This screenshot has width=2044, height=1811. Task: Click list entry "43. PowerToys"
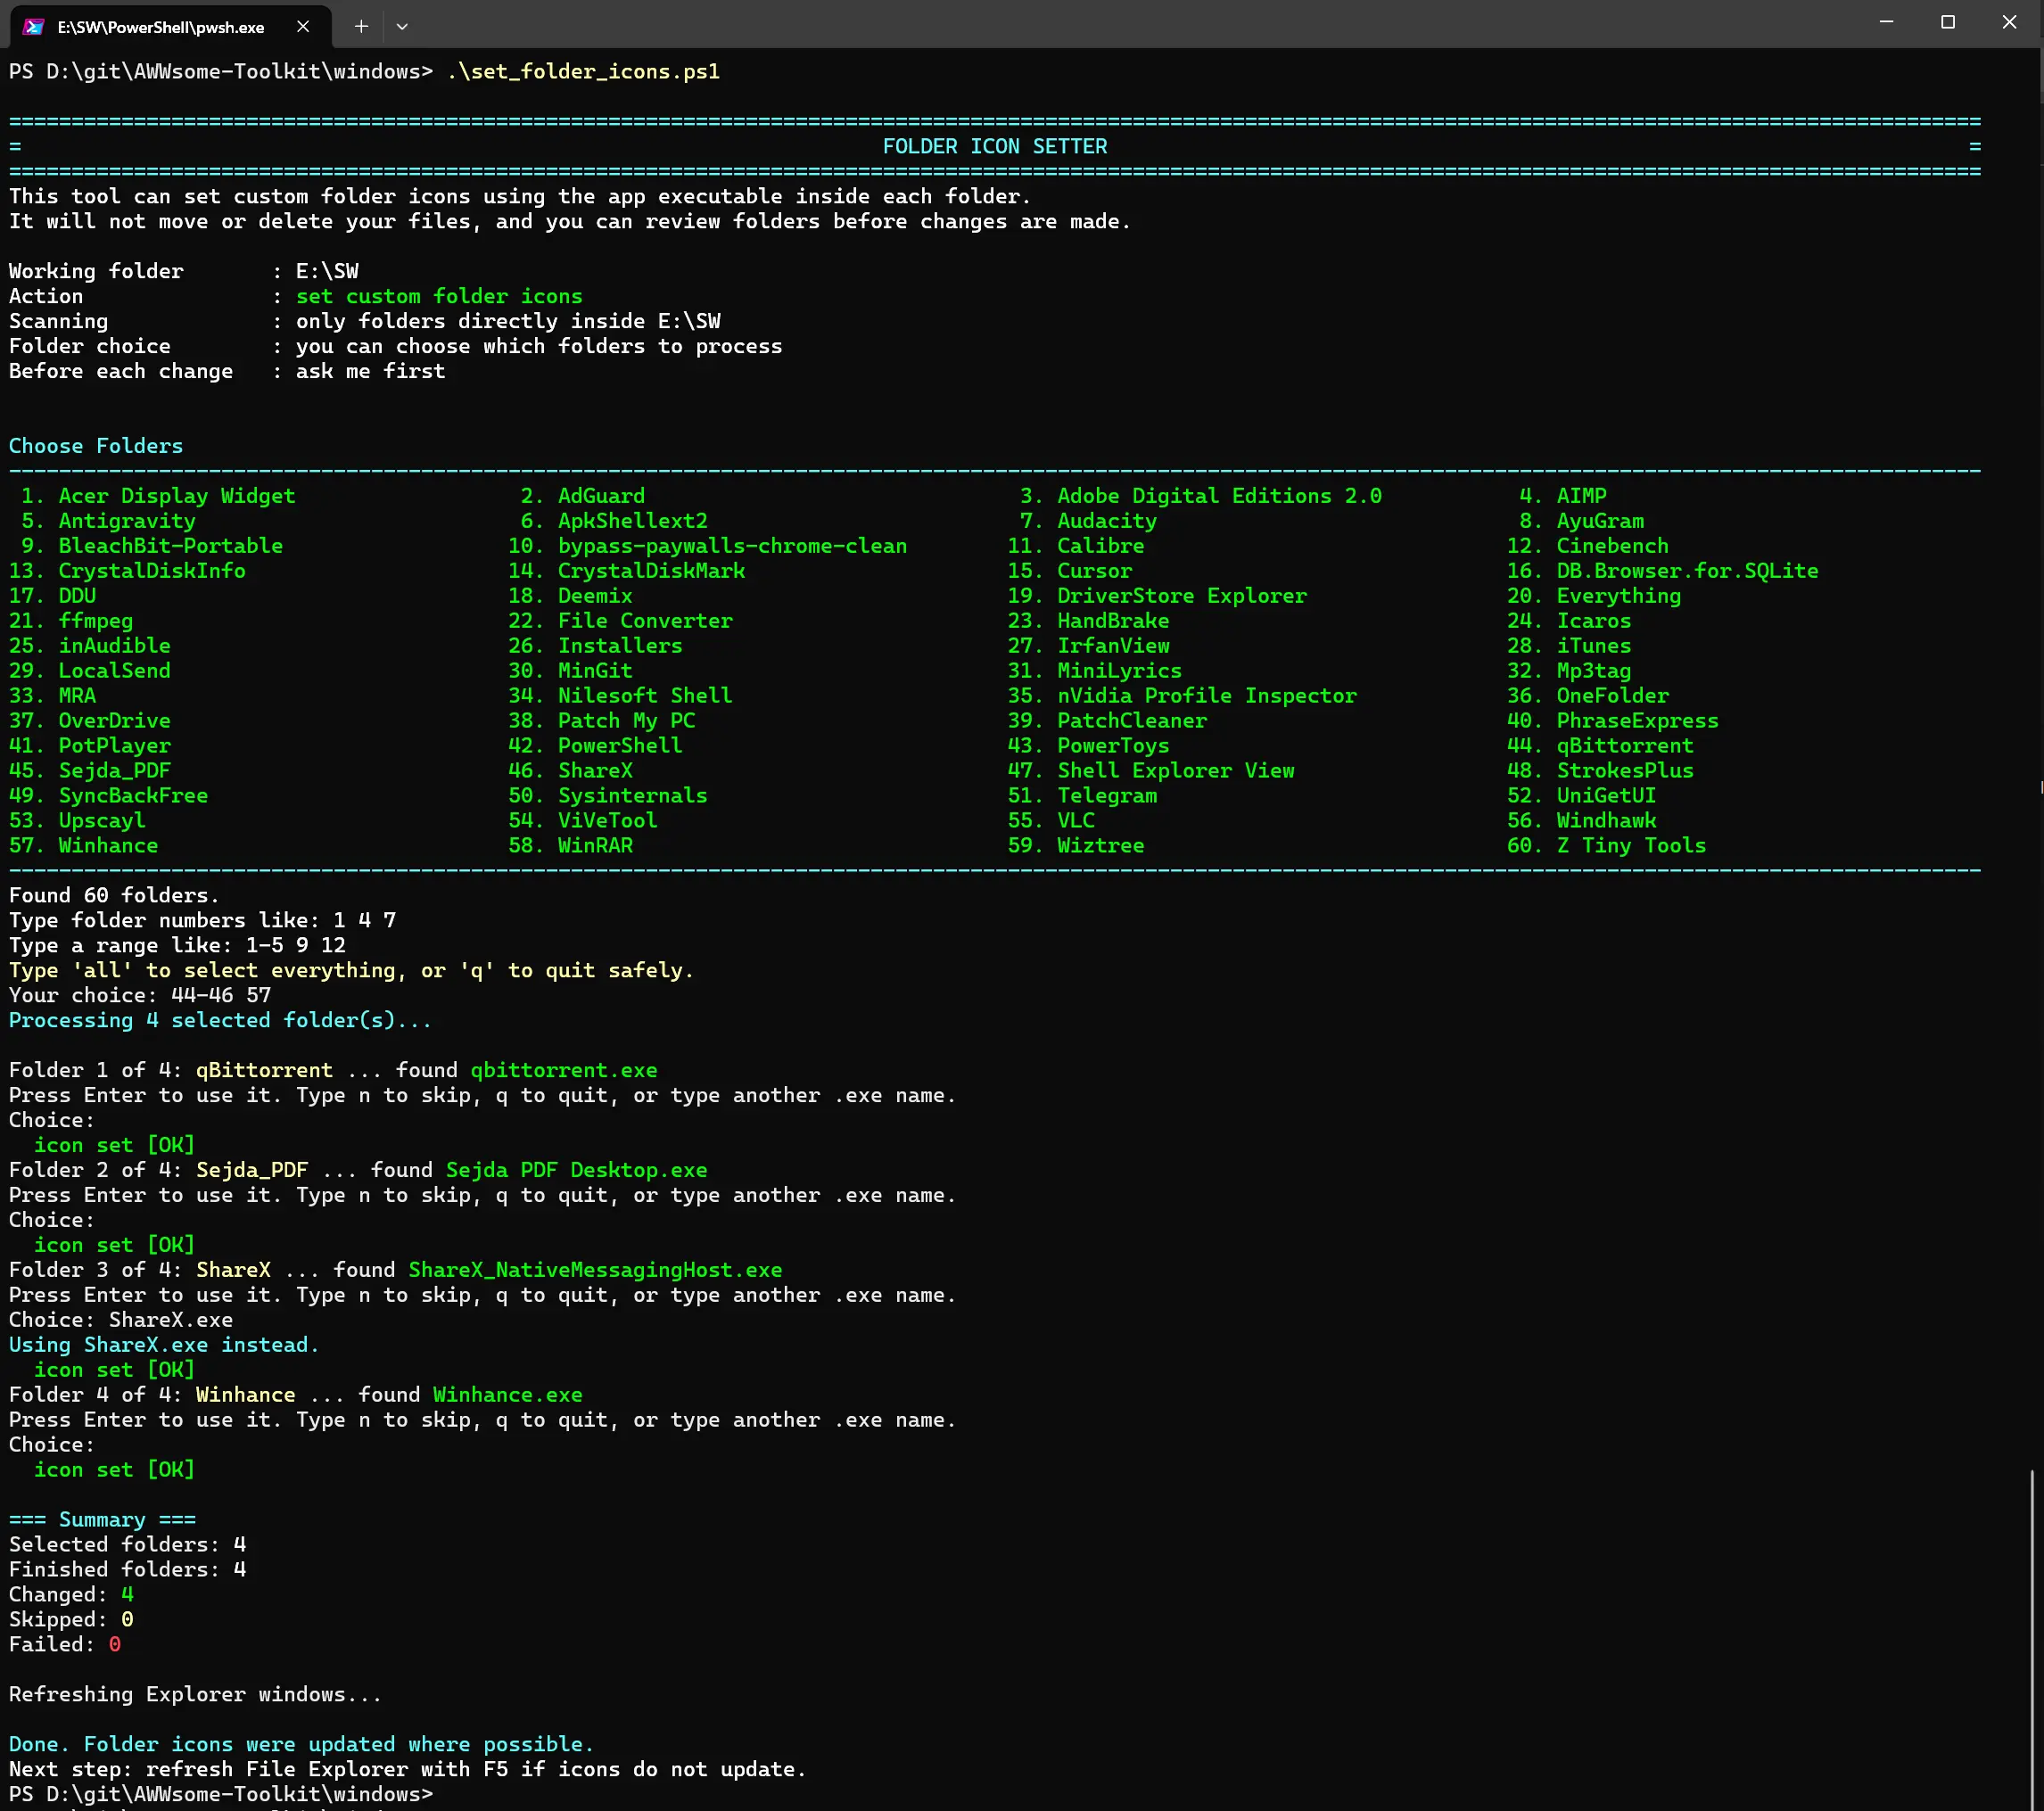click(1088, 746)
